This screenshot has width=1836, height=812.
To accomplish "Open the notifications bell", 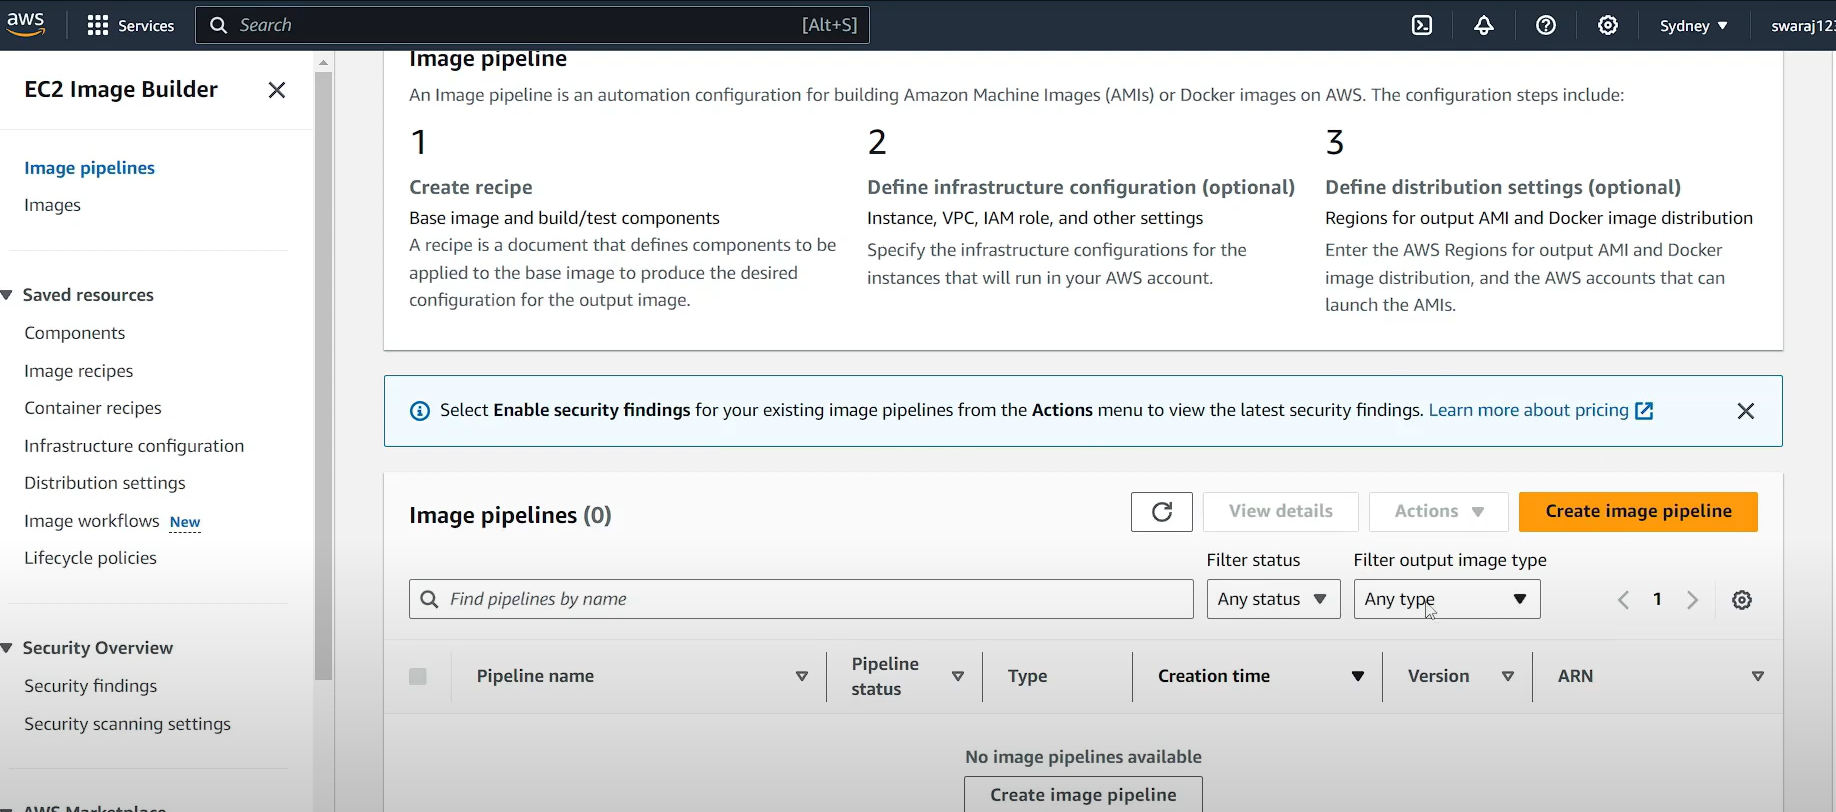I will [1484, 25].
